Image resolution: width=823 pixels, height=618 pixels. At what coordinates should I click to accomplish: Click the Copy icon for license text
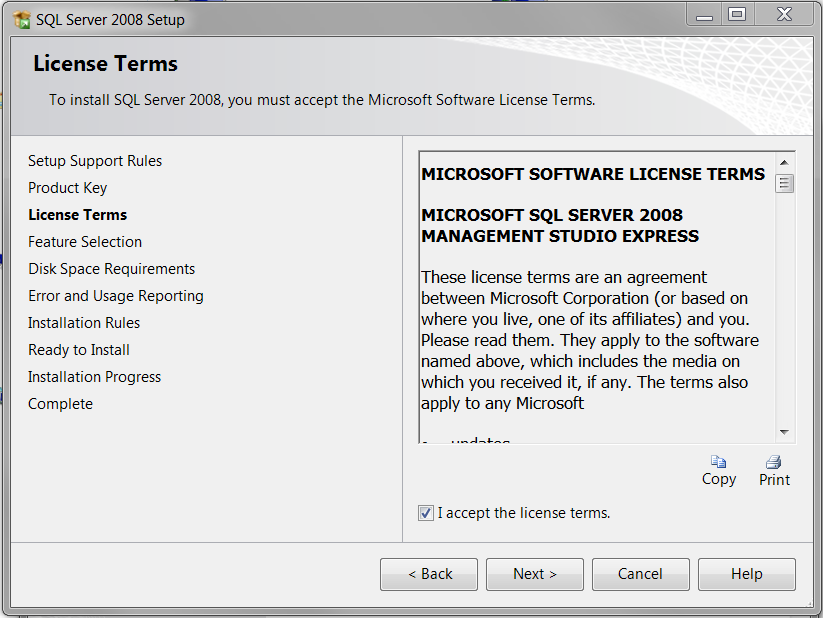pos(718,462)
